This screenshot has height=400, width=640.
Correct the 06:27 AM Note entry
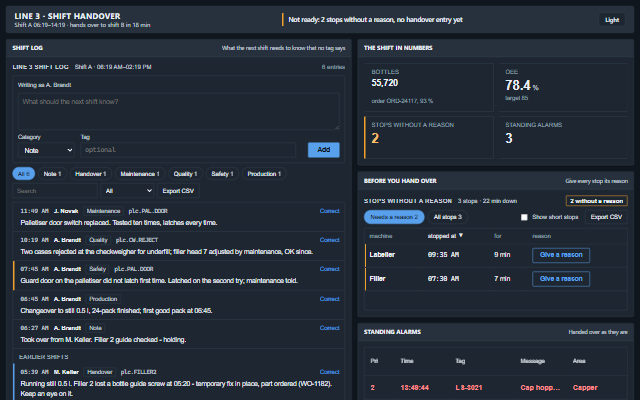[329, 328]
